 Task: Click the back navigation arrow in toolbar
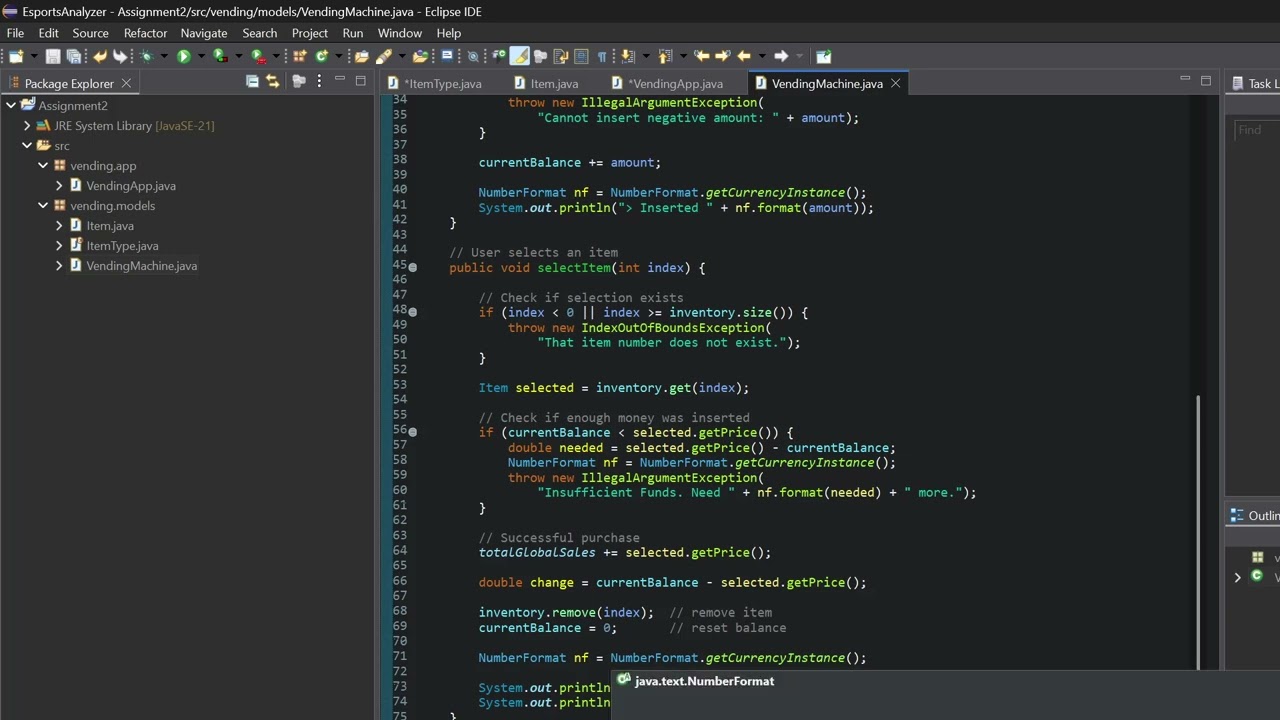point(743,56)
